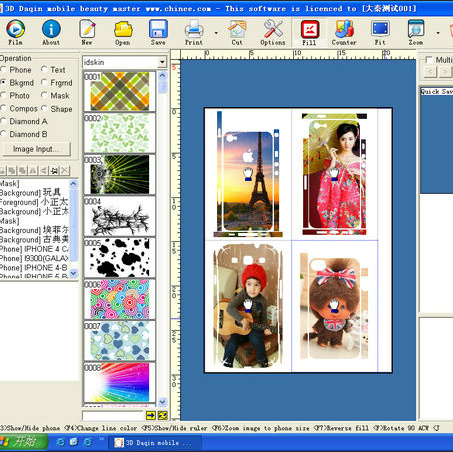Select the blue hearts thumbnail 0007
The height and width of the screenshot is (452, 453).
tap(119, 341)
